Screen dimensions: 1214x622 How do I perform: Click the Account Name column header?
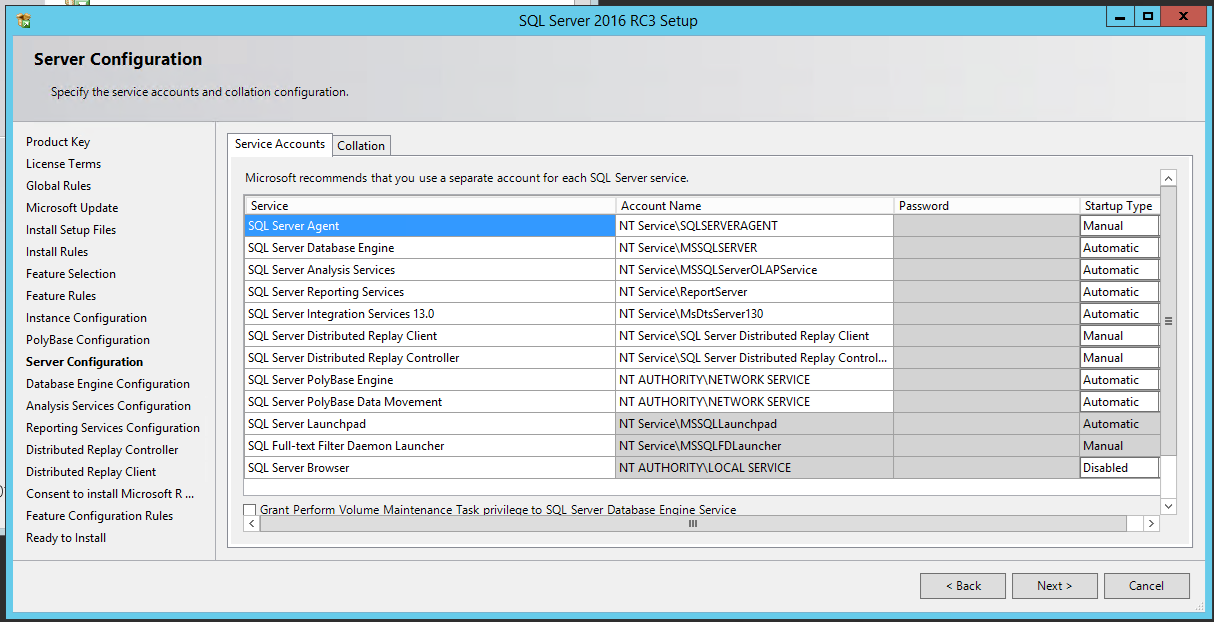(x=755, y=206)
